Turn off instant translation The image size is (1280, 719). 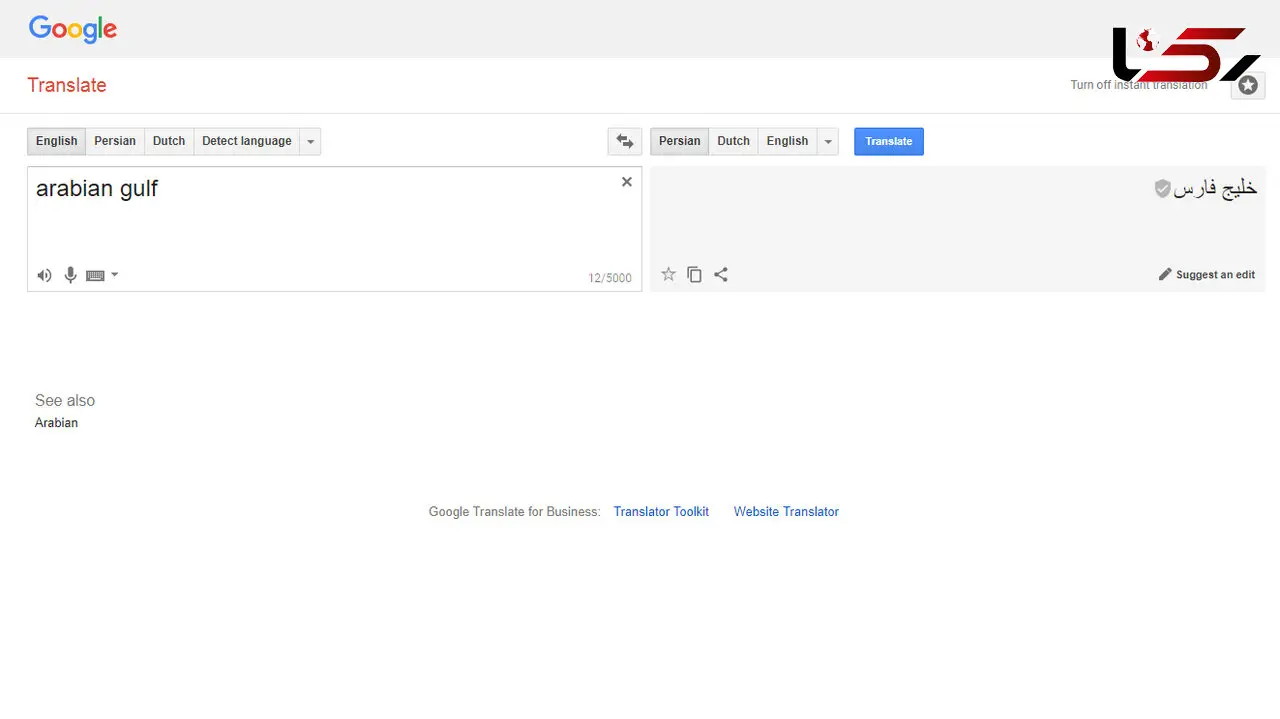[x=1139, y=85]
